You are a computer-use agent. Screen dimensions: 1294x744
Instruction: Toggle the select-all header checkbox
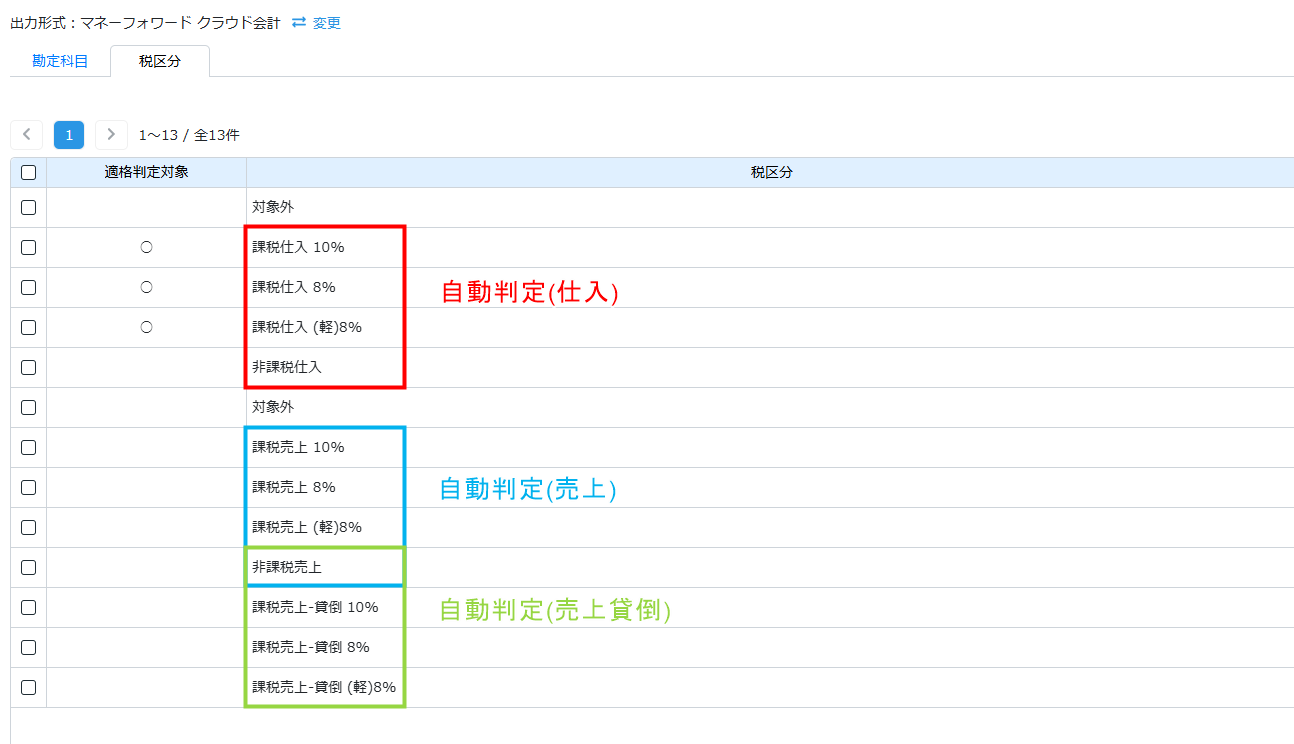tap(28, 172)
